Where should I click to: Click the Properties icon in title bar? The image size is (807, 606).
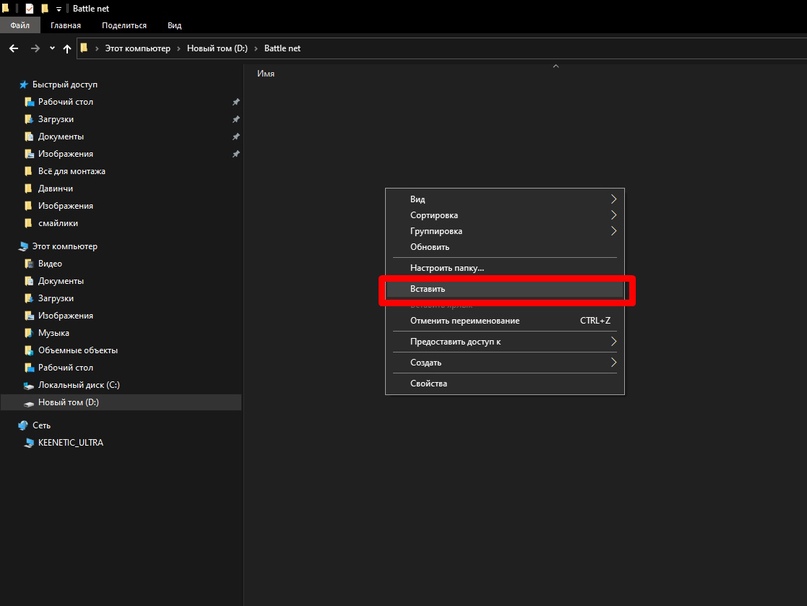(x=29, y=8)
